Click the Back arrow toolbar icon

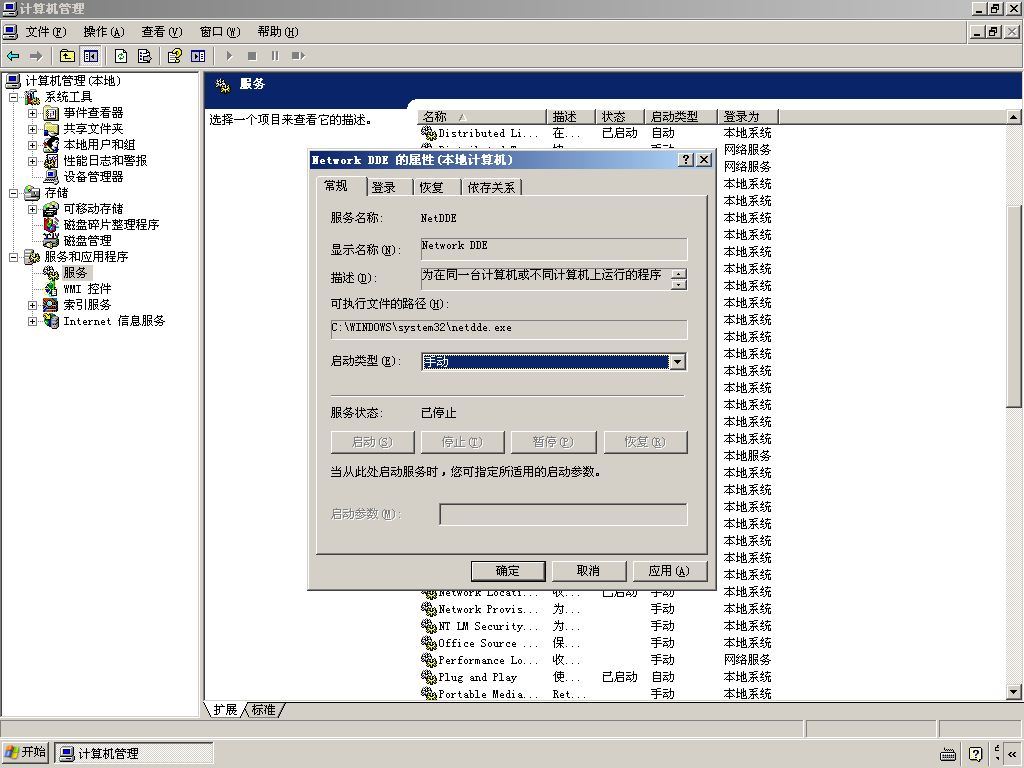pos(13,56)
